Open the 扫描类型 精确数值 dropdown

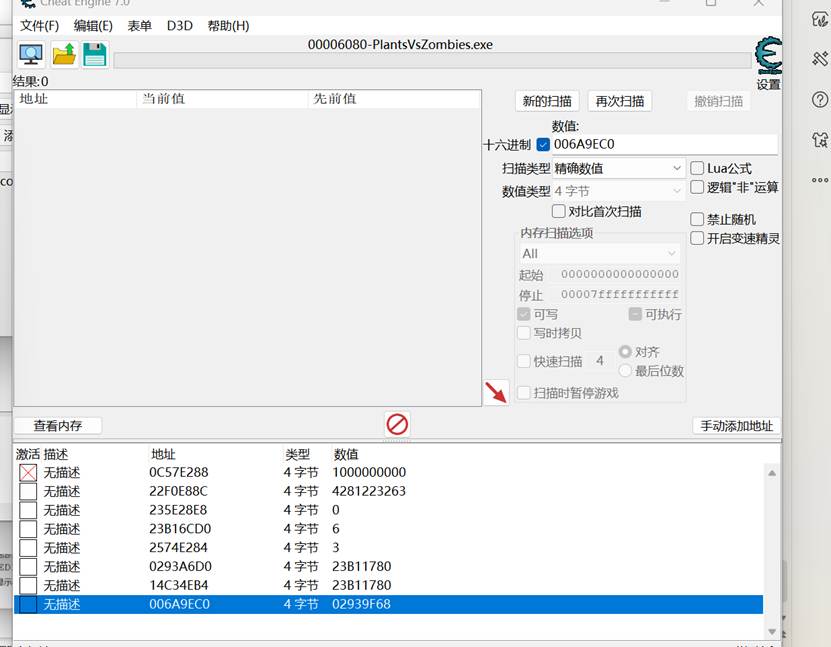618,169
